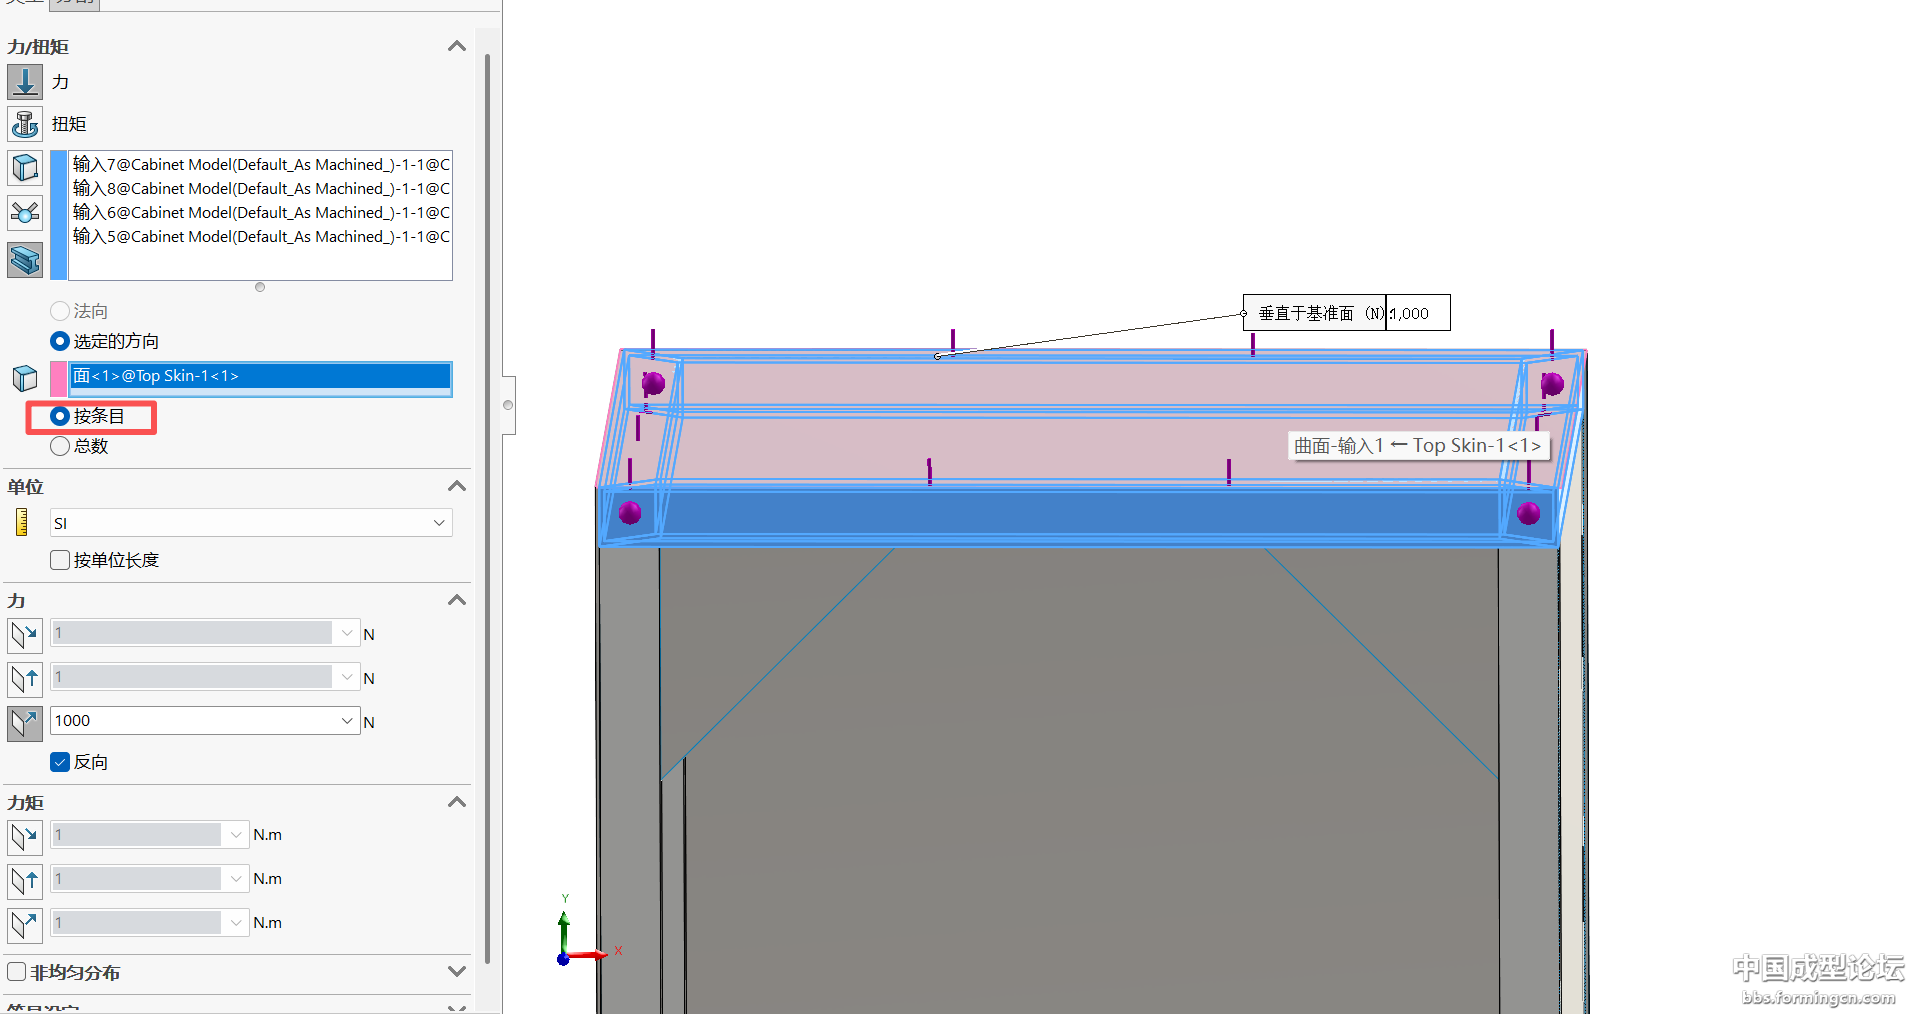This screenshot has width=1914, height=1014.
Task: Click the face selection icon beside entity list
Action: 25,168
